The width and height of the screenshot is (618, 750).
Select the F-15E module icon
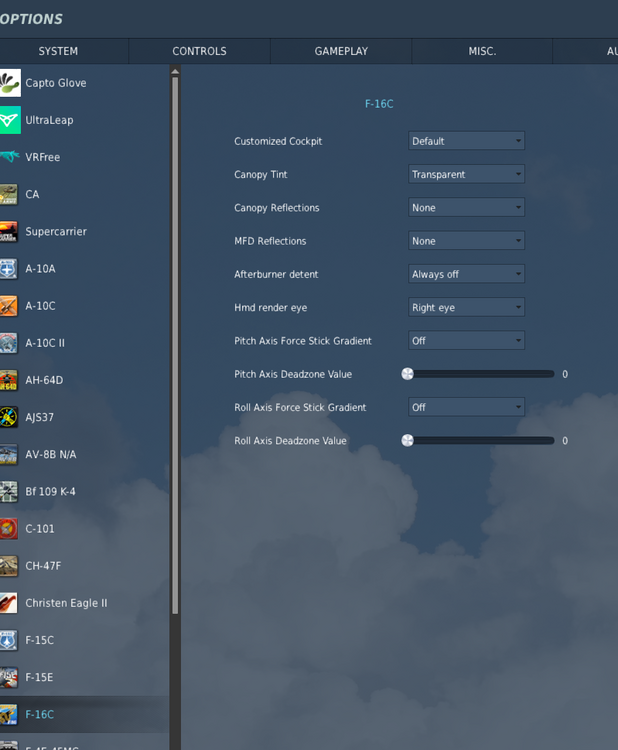[9, 677]
